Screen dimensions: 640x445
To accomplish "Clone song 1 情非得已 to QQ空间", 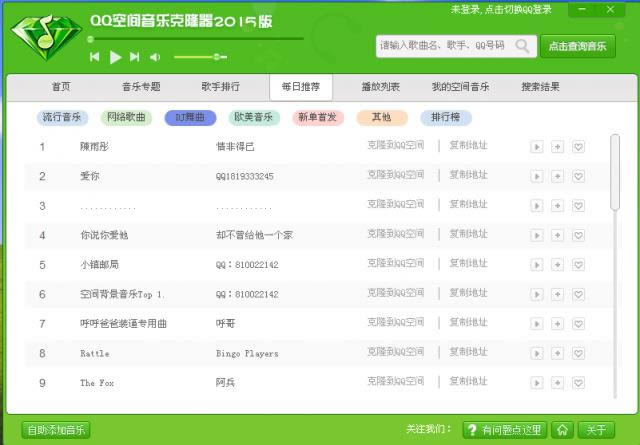I will tap(396, 145).
